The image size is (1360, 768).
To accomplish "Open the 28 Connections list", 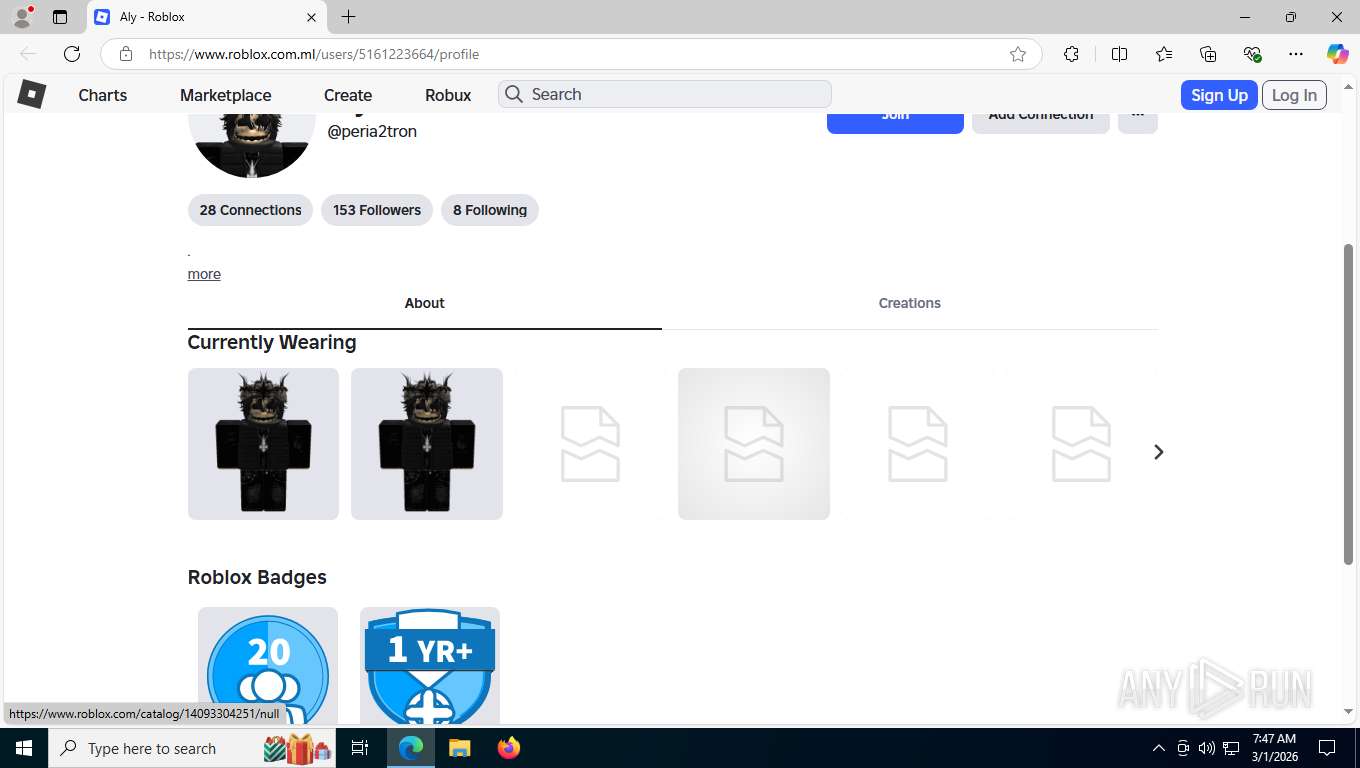I will tap(250, 210).
